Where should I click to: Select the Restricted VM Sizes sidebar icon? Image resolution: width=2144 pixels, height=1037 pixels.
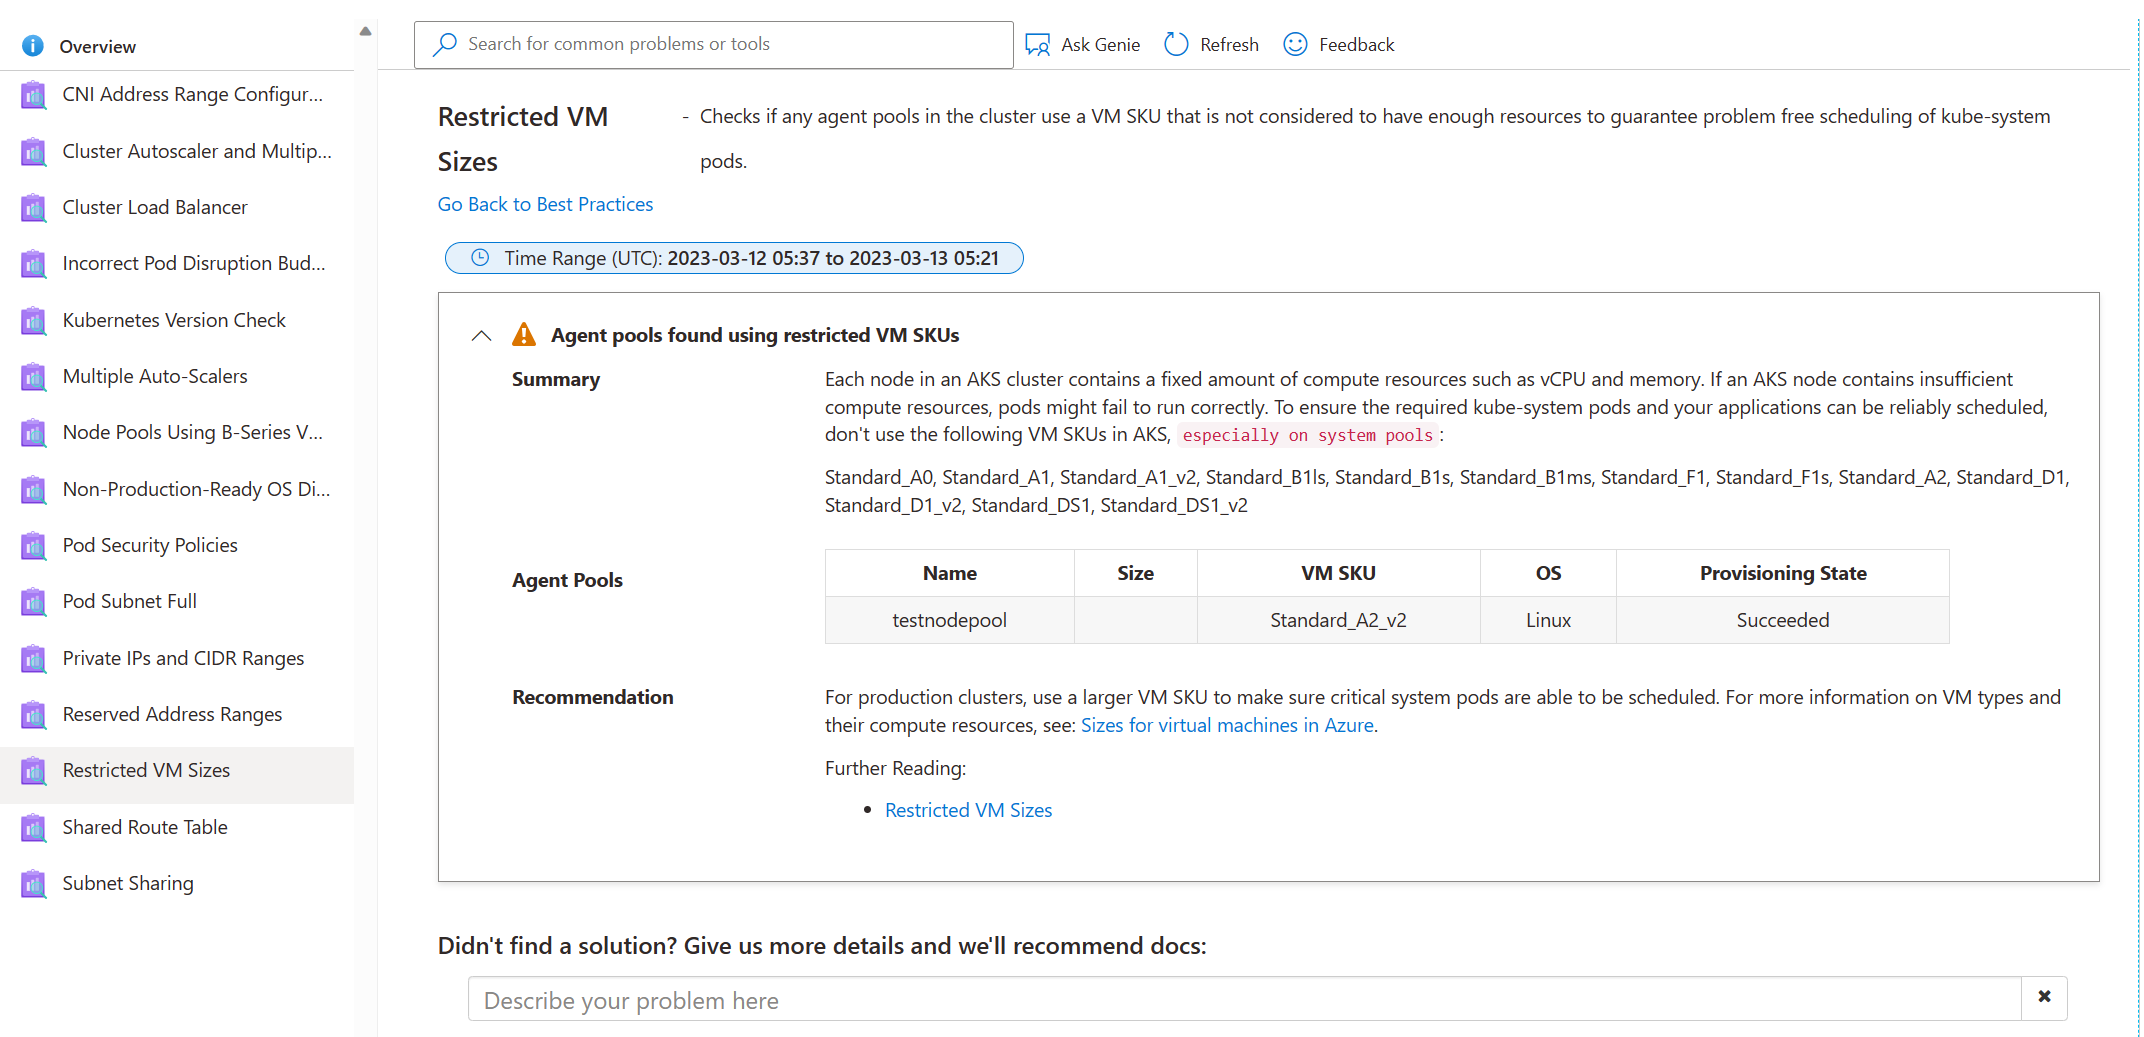click(33, 771)
